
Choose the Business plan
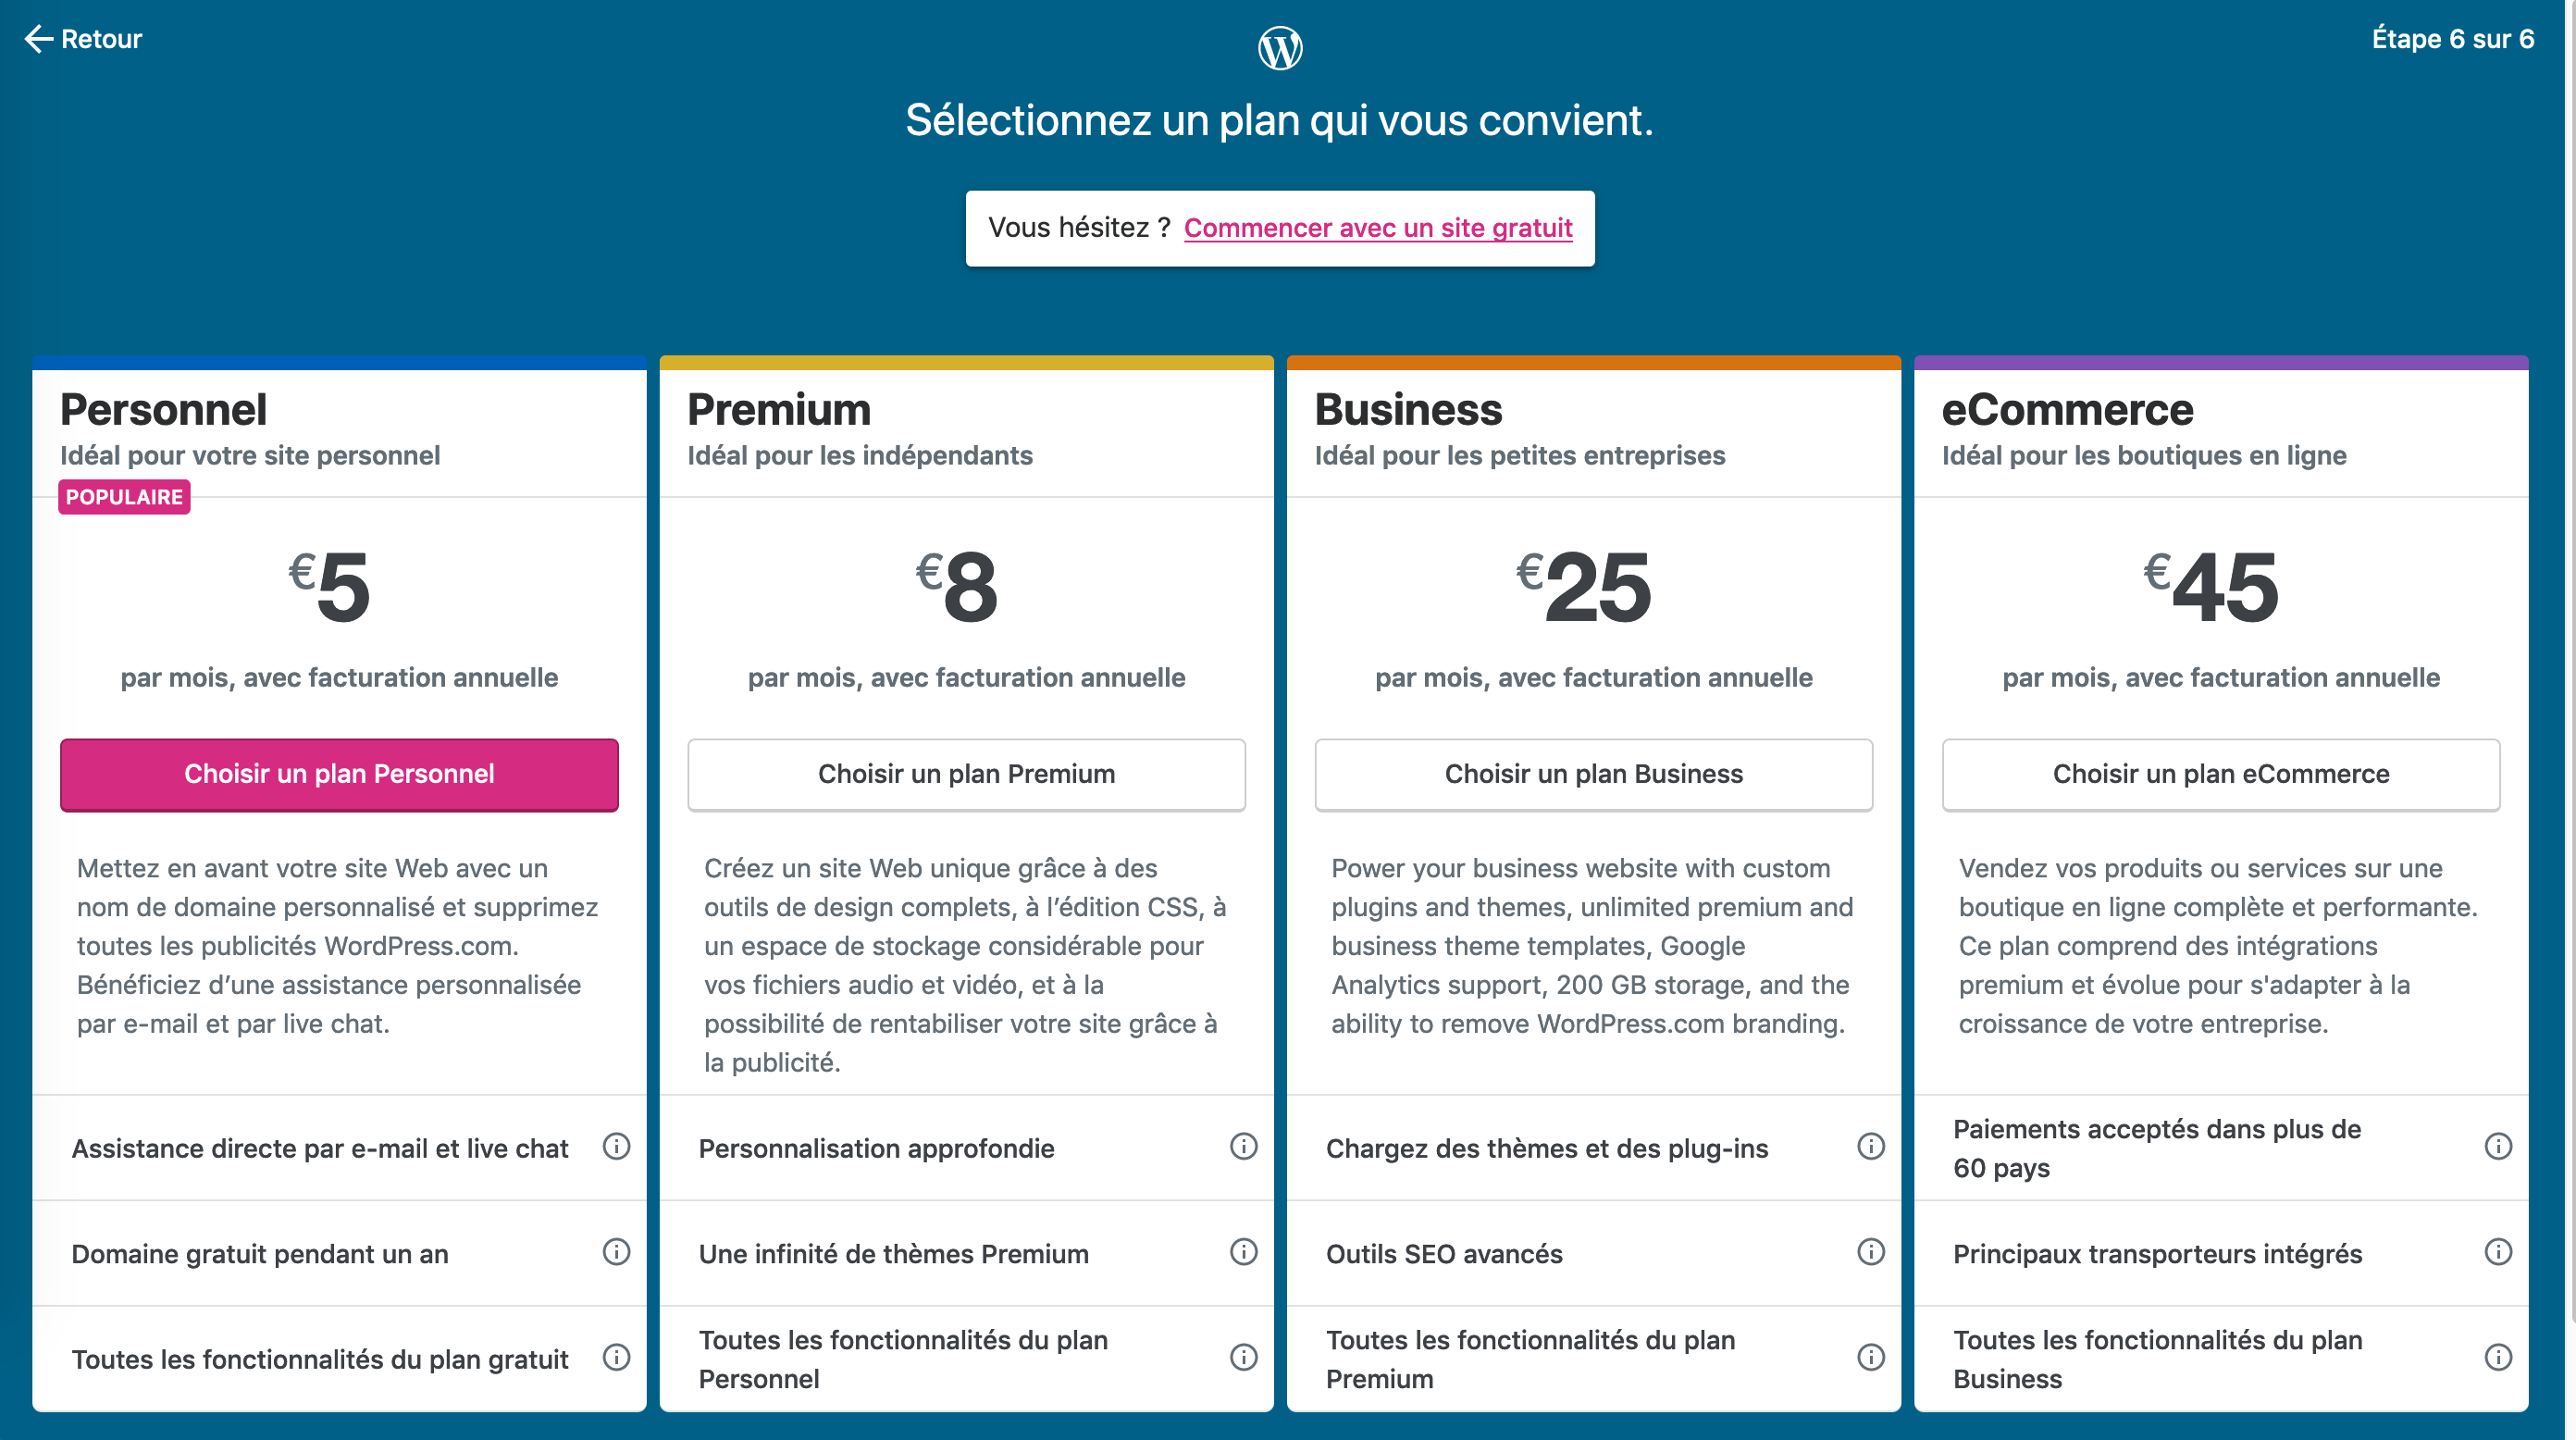1593,774
